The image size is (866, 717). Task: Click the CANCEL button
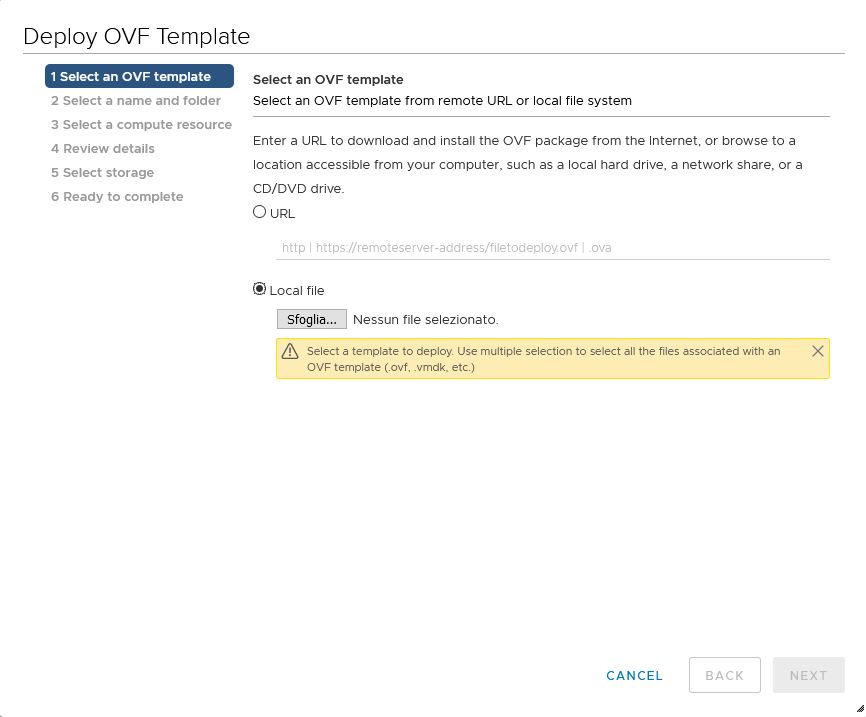tap(634, 675)
